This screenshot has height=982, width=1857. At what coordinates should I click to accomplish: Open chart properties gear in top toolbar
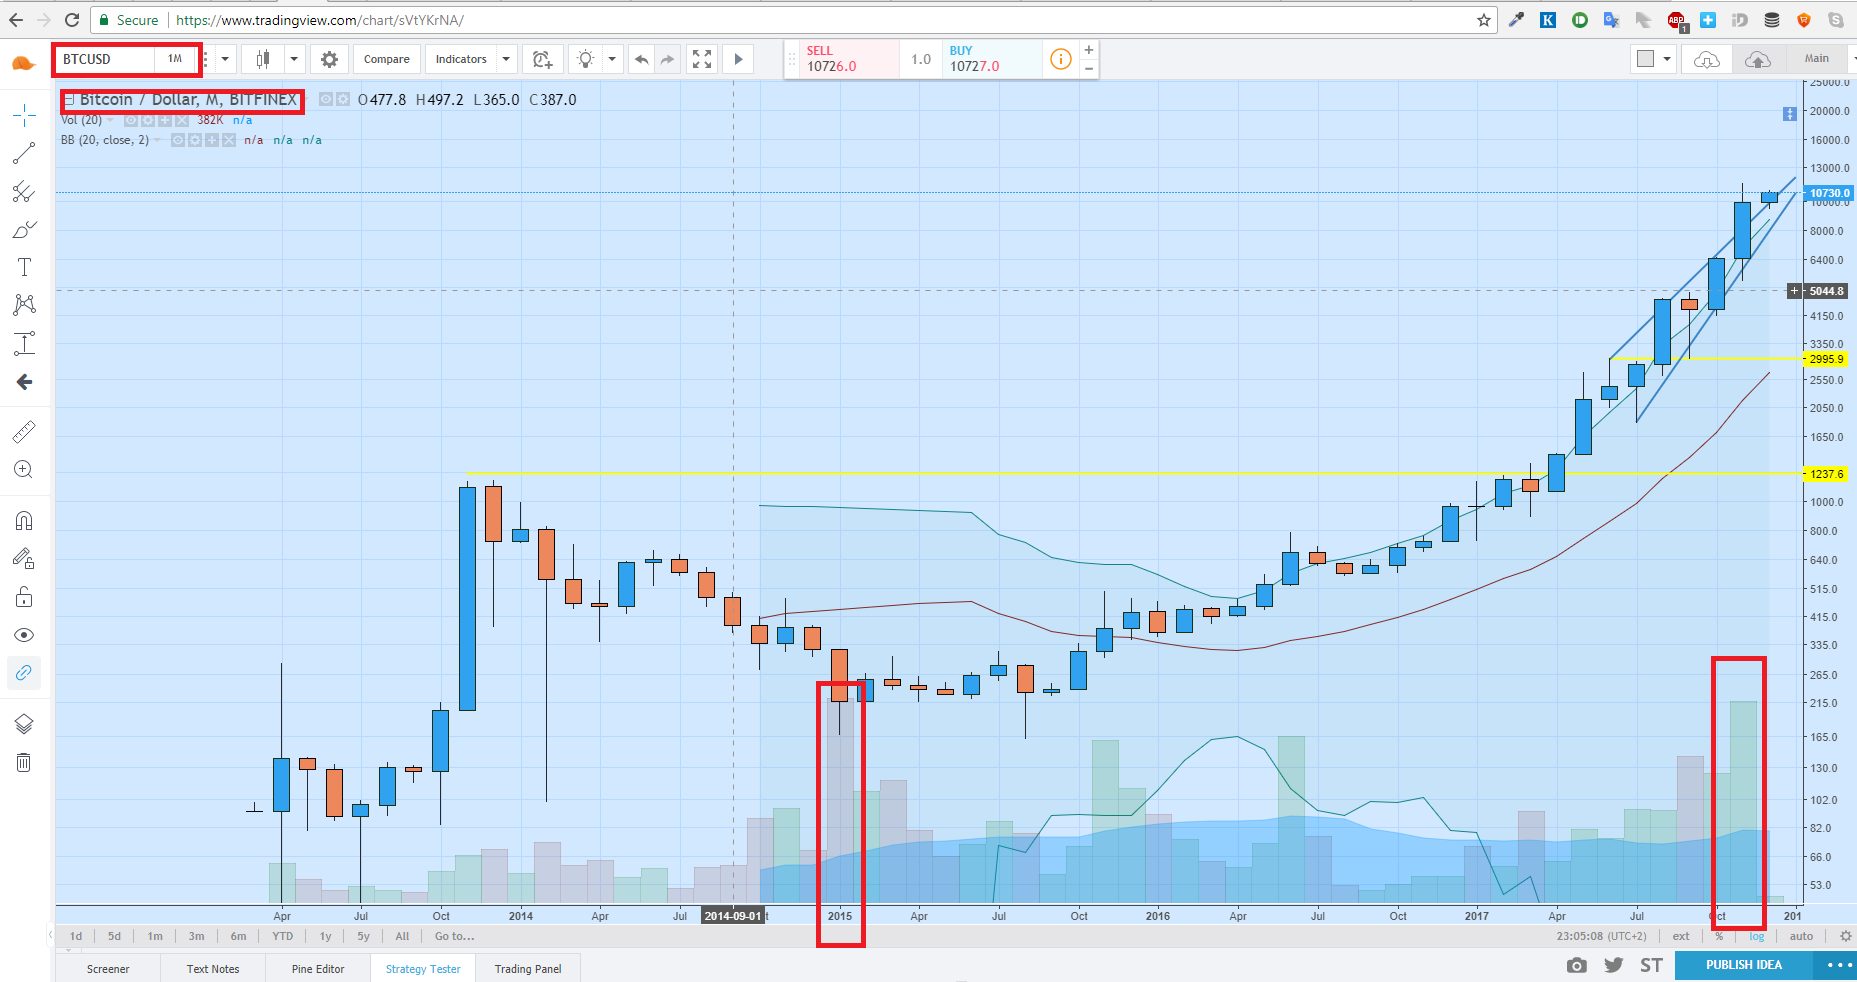click(329, 59)
